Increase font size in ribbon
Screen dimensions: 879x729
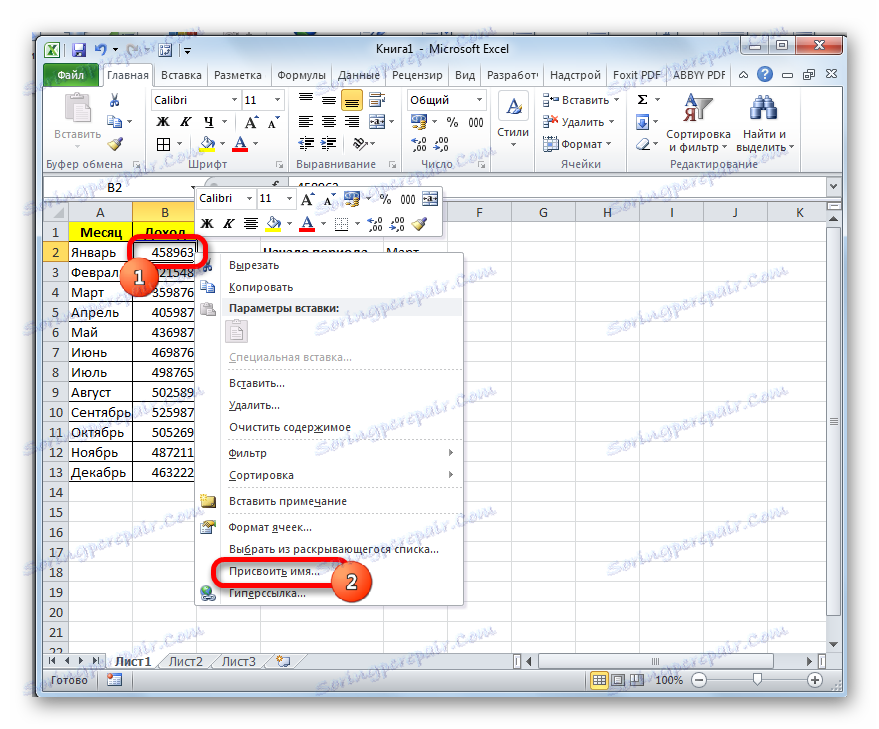pos(251,122)
